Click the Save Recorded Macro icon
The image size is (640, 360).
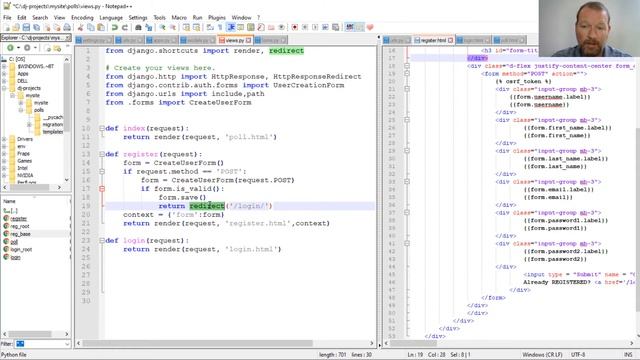[x=336, y=27]
